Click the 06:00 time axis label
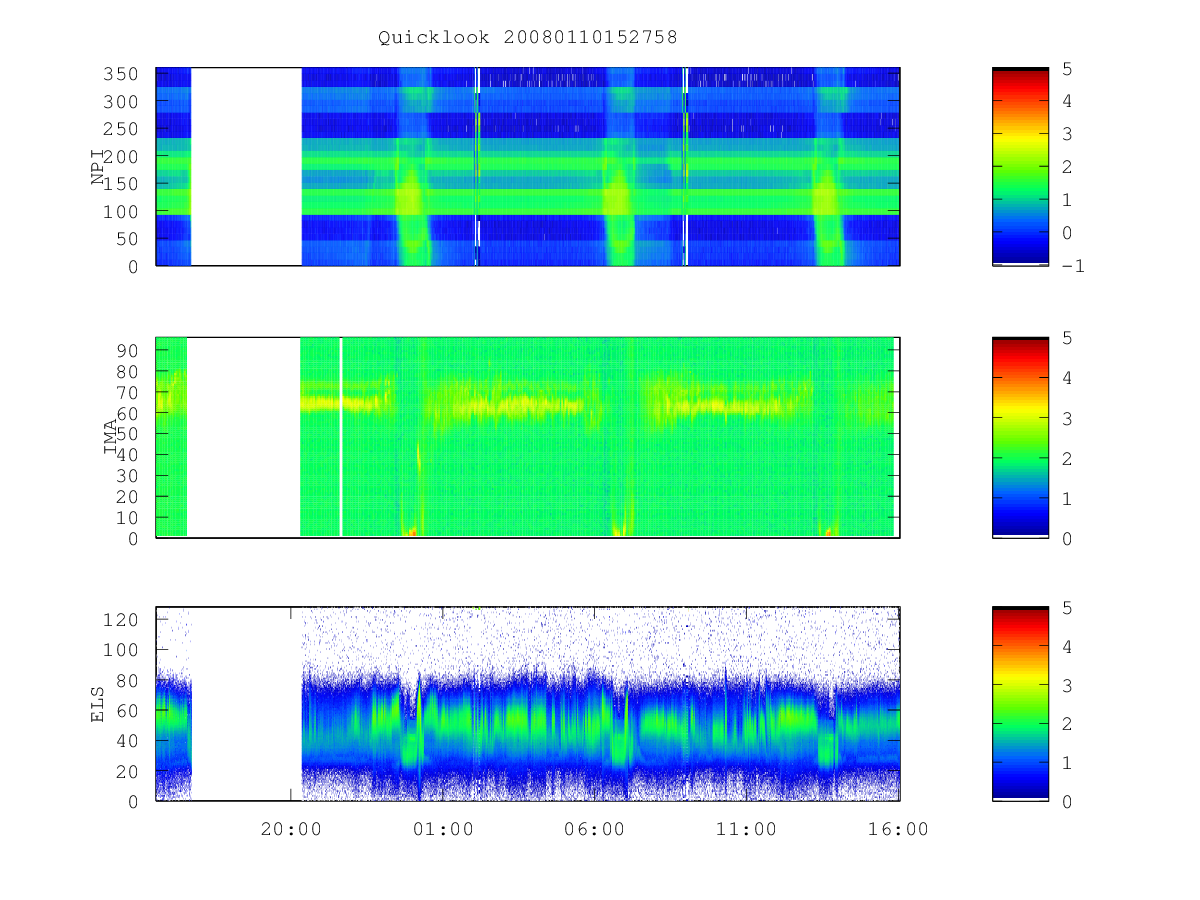 (595, 829)
